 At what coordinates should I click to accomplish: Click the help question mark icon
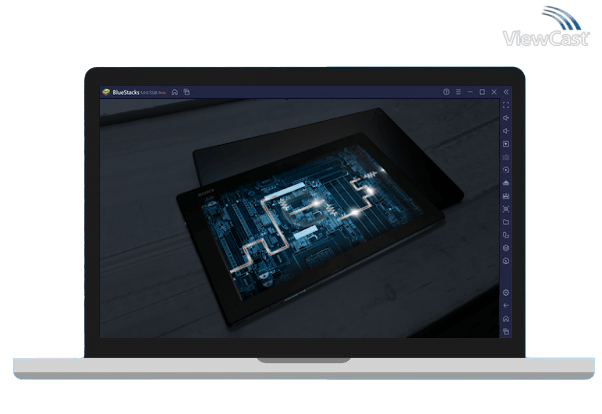click(446, 92)
